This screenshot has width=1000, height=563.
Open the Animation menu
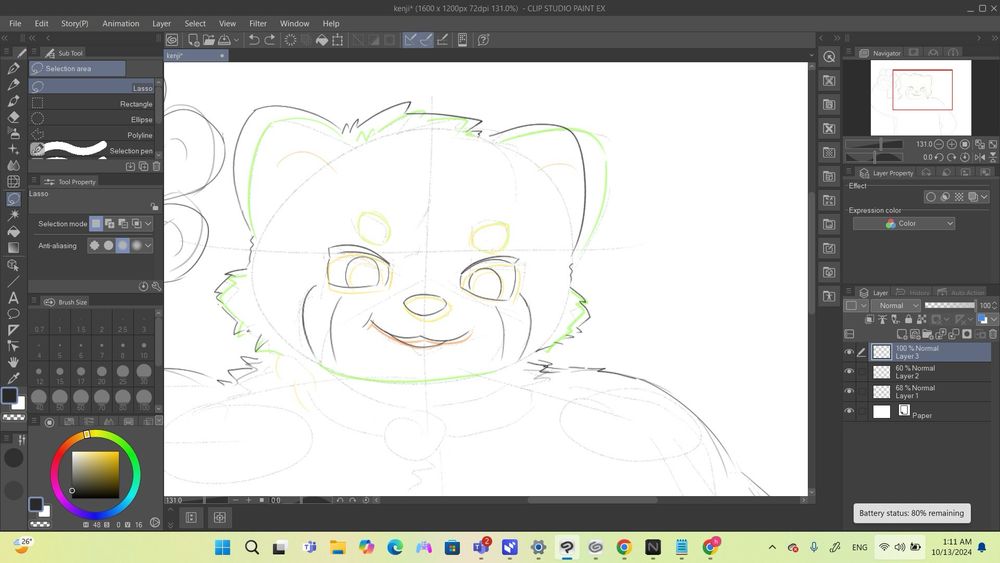[x=121, y=23]
